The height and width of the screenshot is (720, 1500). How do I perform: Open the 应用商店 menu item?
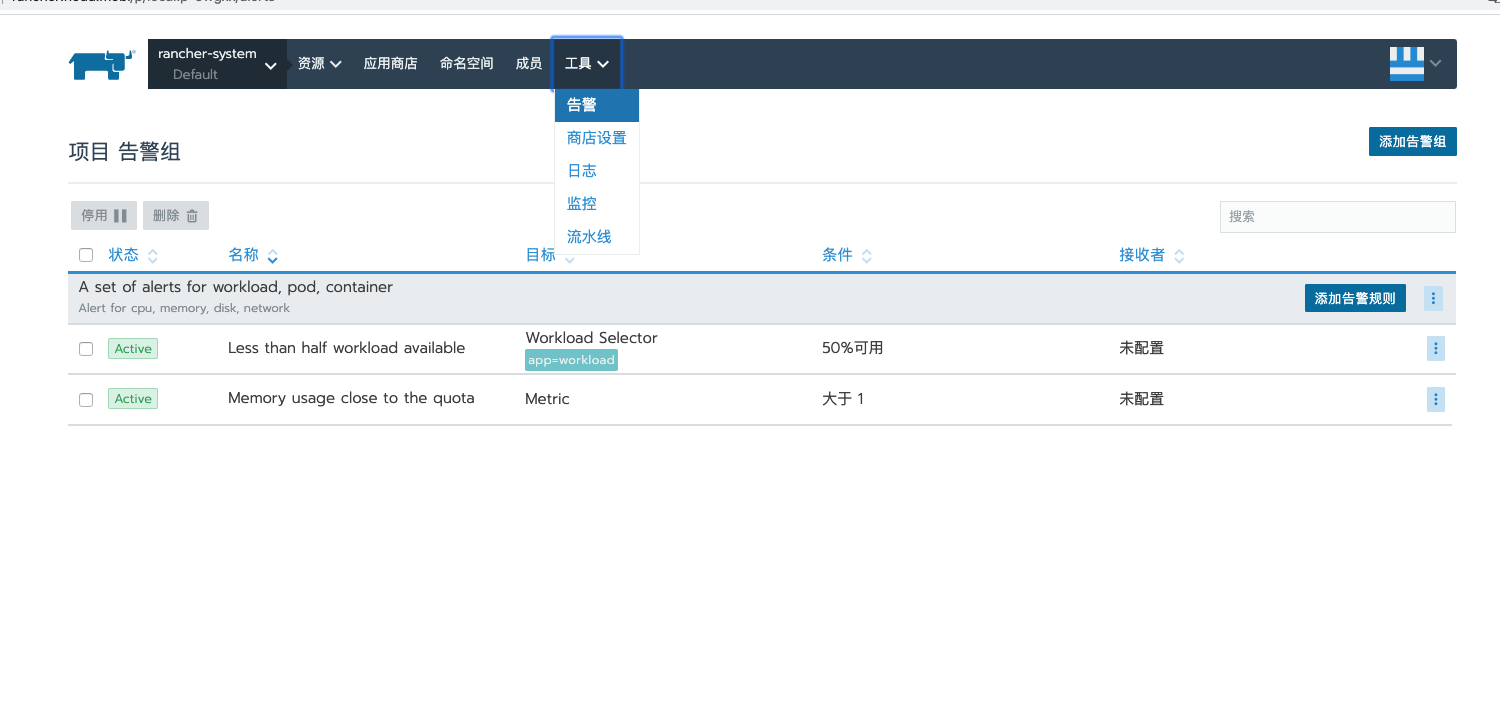(390, 63)
